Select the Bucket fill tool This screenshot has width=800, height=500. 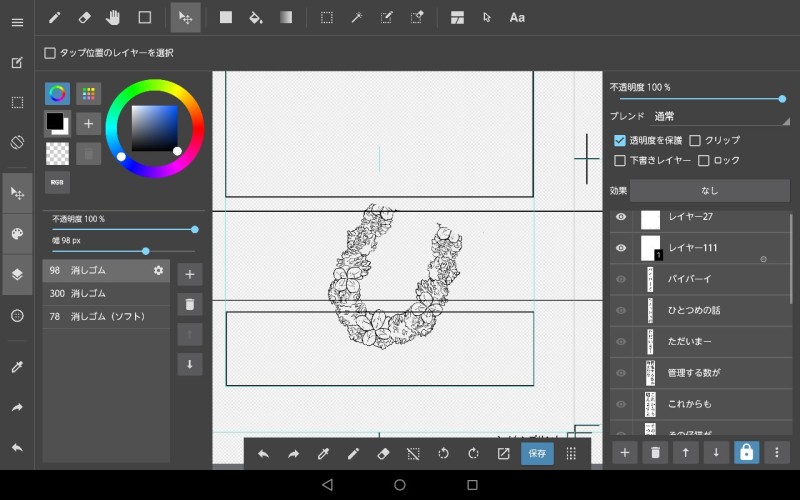(255, 17)
